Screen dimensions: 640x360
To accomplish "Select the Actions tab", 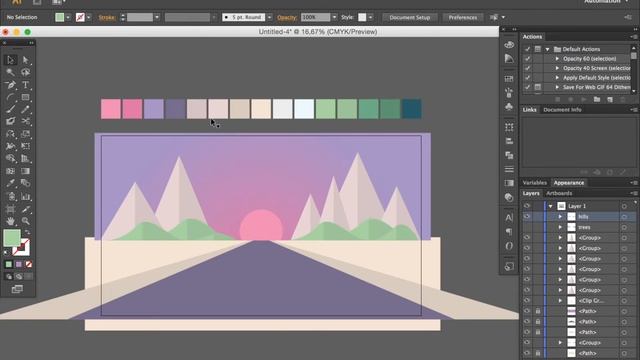I will (x=532, y=37).
